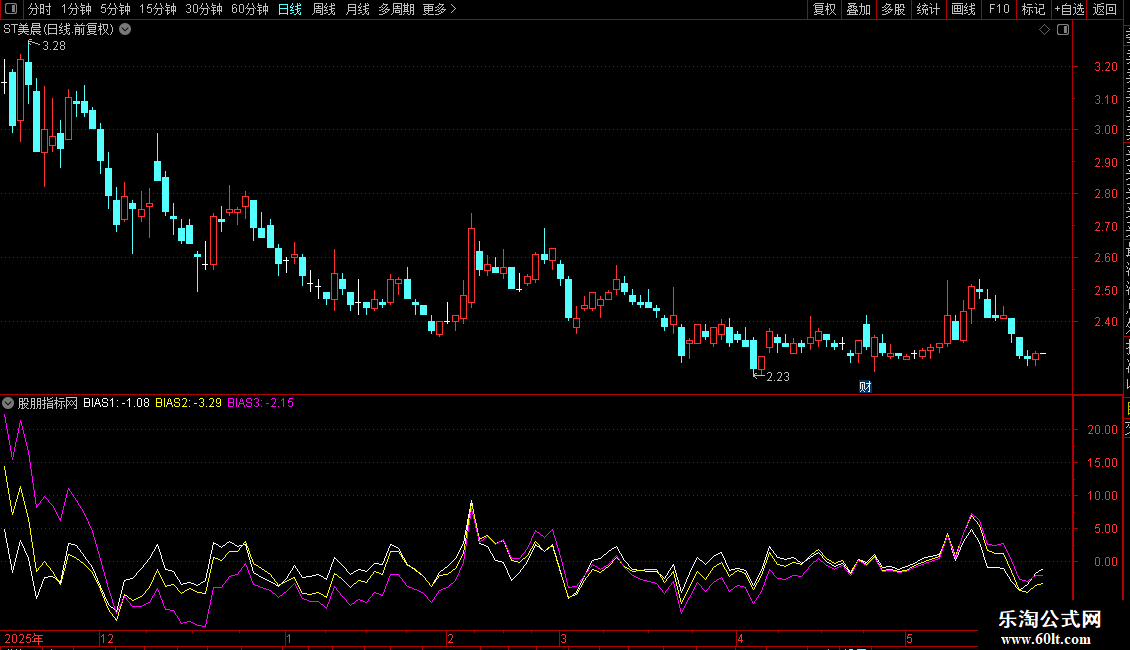This screenshot has height=650, width=1130.
Task: Click the BIAS3 value label
Action: coord(260,403)
